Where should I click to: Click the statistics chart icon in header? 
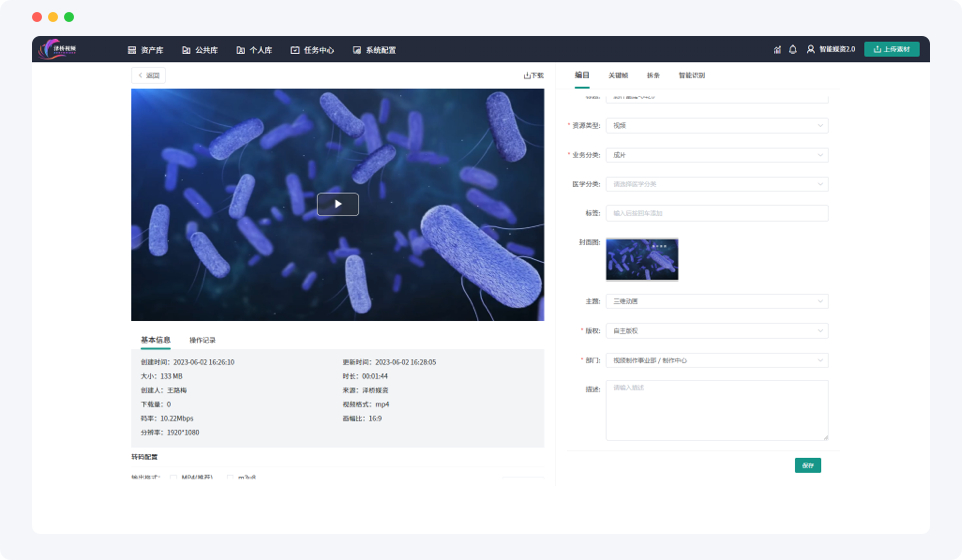(777, 49)
